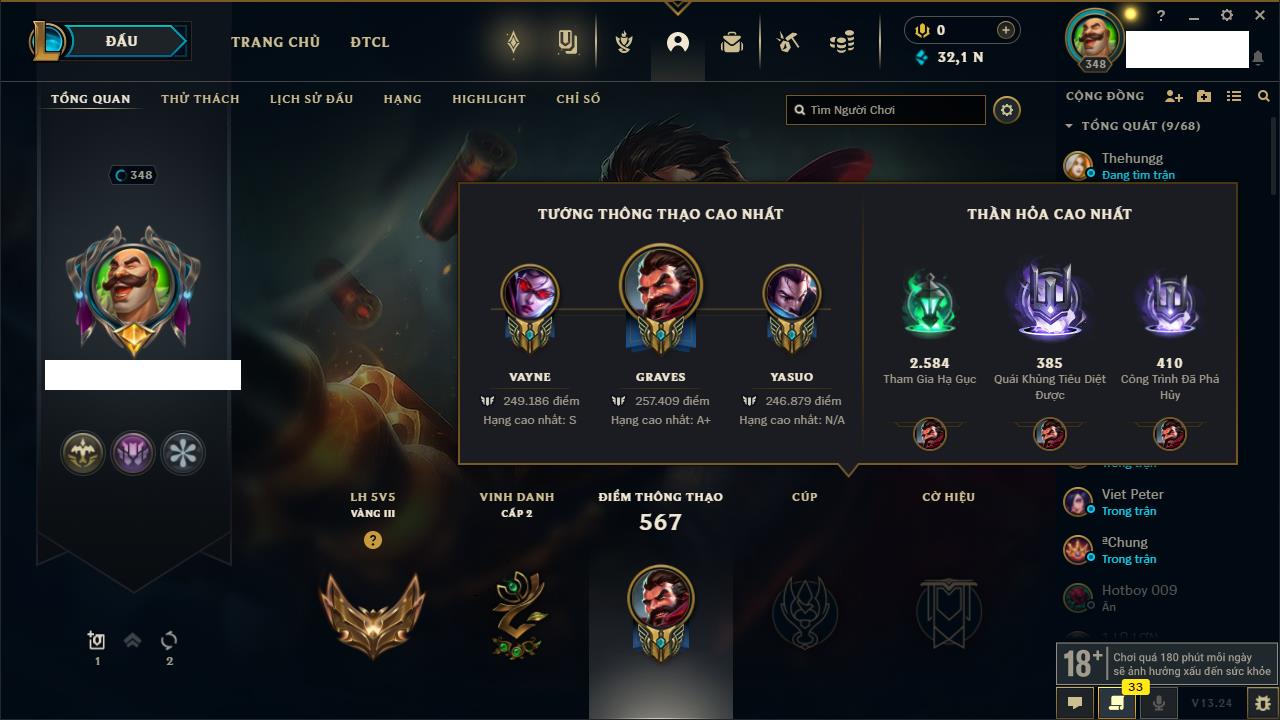Open the Collection backpack icon
The width and height of the screenshot is (1280, 720).
coord(732,42)
